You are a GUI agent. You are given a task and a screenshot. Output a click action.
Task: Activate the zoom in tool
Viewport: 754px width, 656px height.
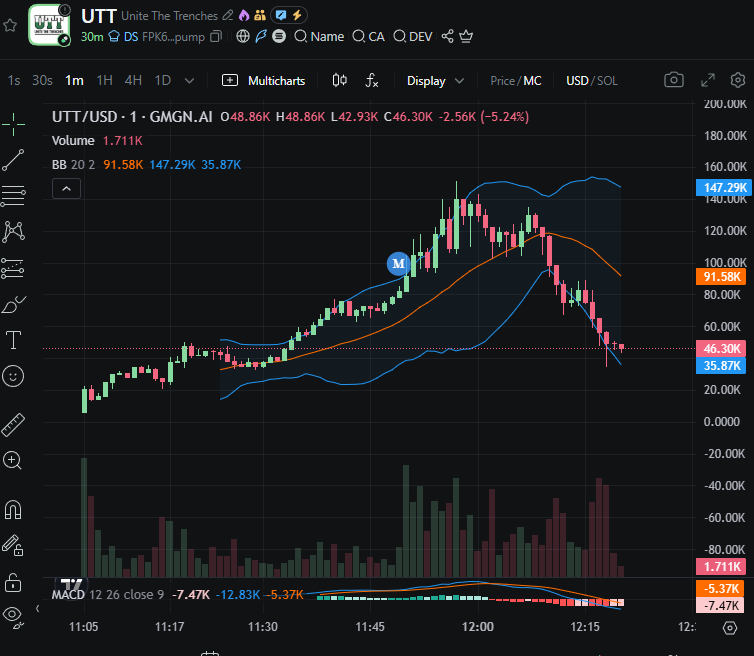click(x=13, y=461)
